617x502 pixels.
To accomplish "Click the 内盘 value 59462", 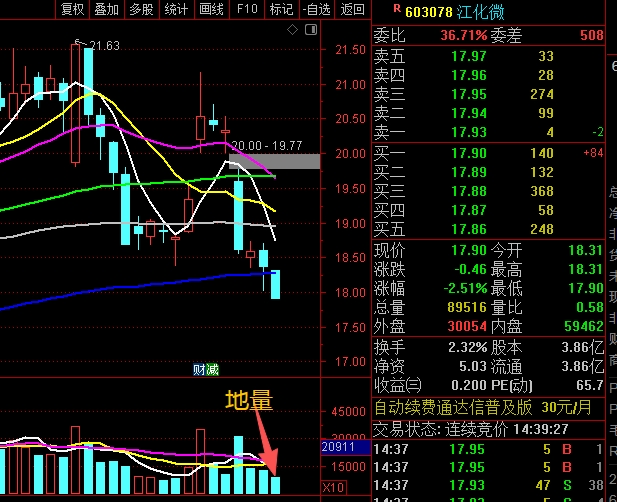I will tap(584, 326).
